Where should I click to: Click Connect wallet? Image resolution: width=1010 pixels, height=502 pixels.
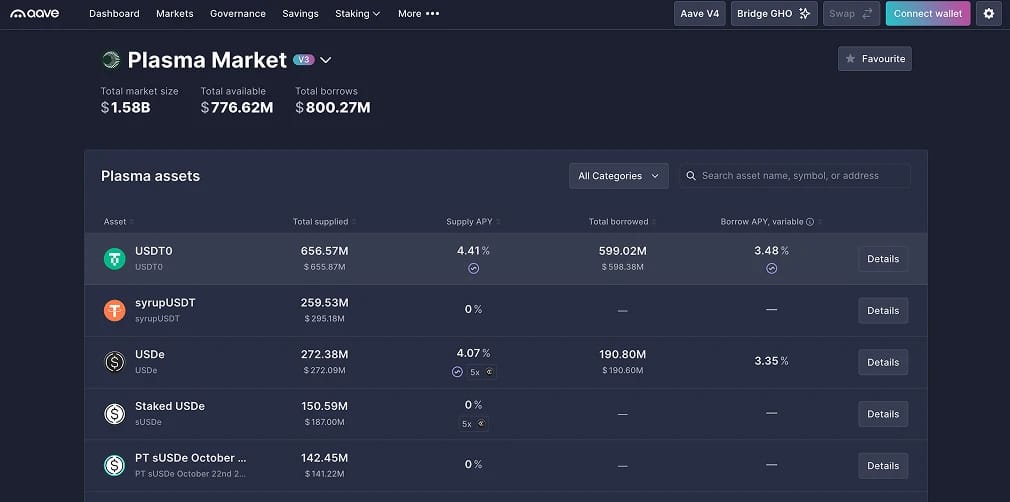(x=928, y=14)
